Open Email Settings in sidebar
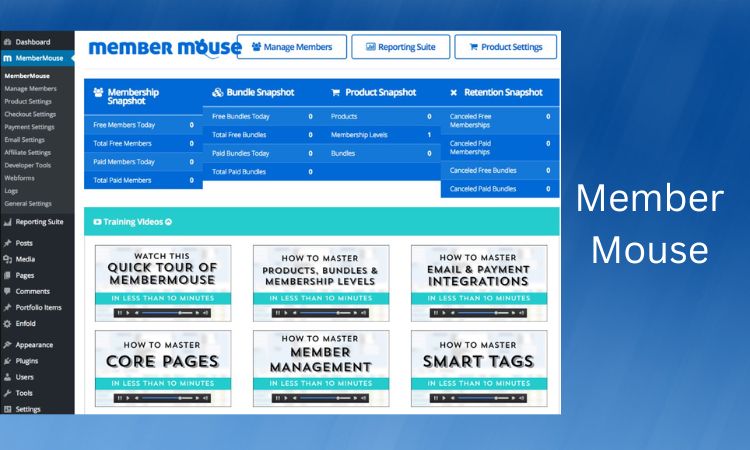Image resolution: width=750 pixels, height=450 pixels. [24, 140]
